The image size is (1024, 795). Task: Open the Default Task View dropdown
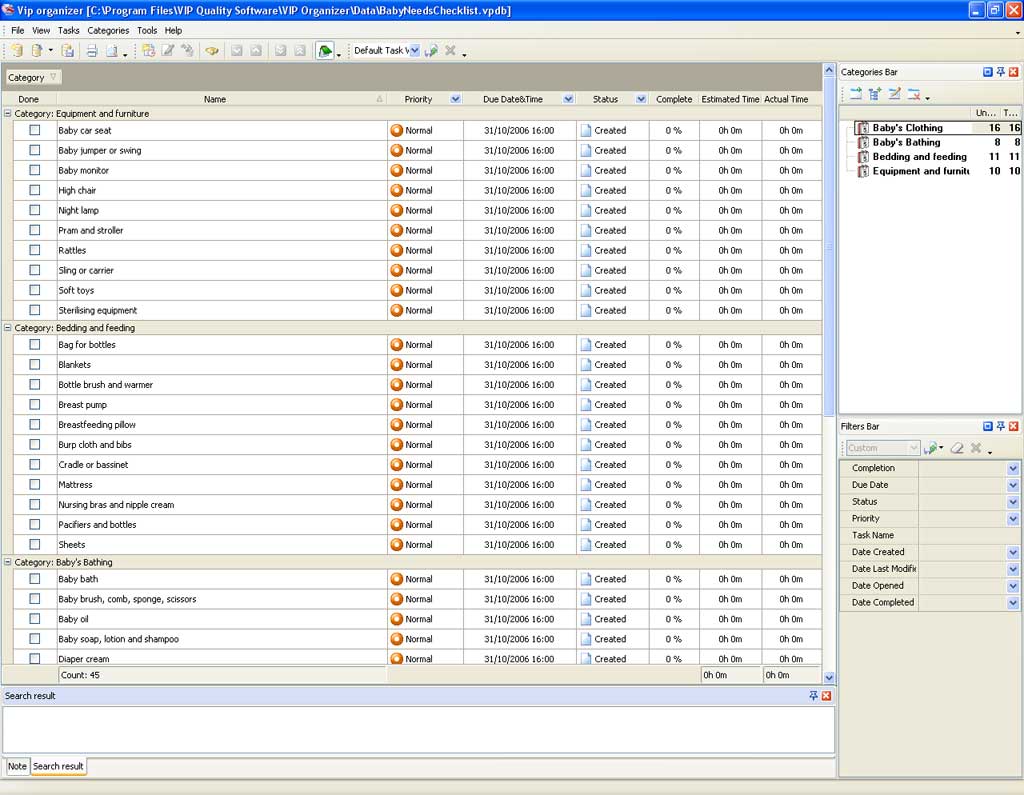click(x=413, y=51)
